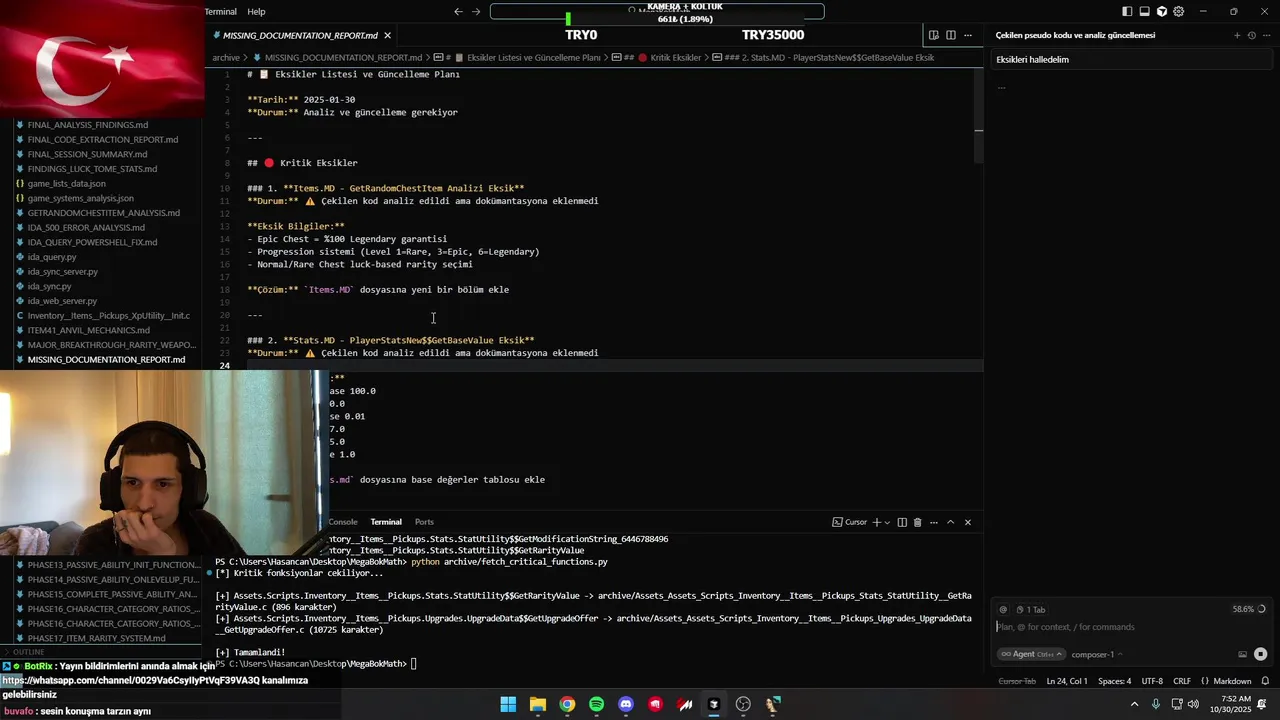Click the context usage 58.6% indicator

click(1249, 609)
